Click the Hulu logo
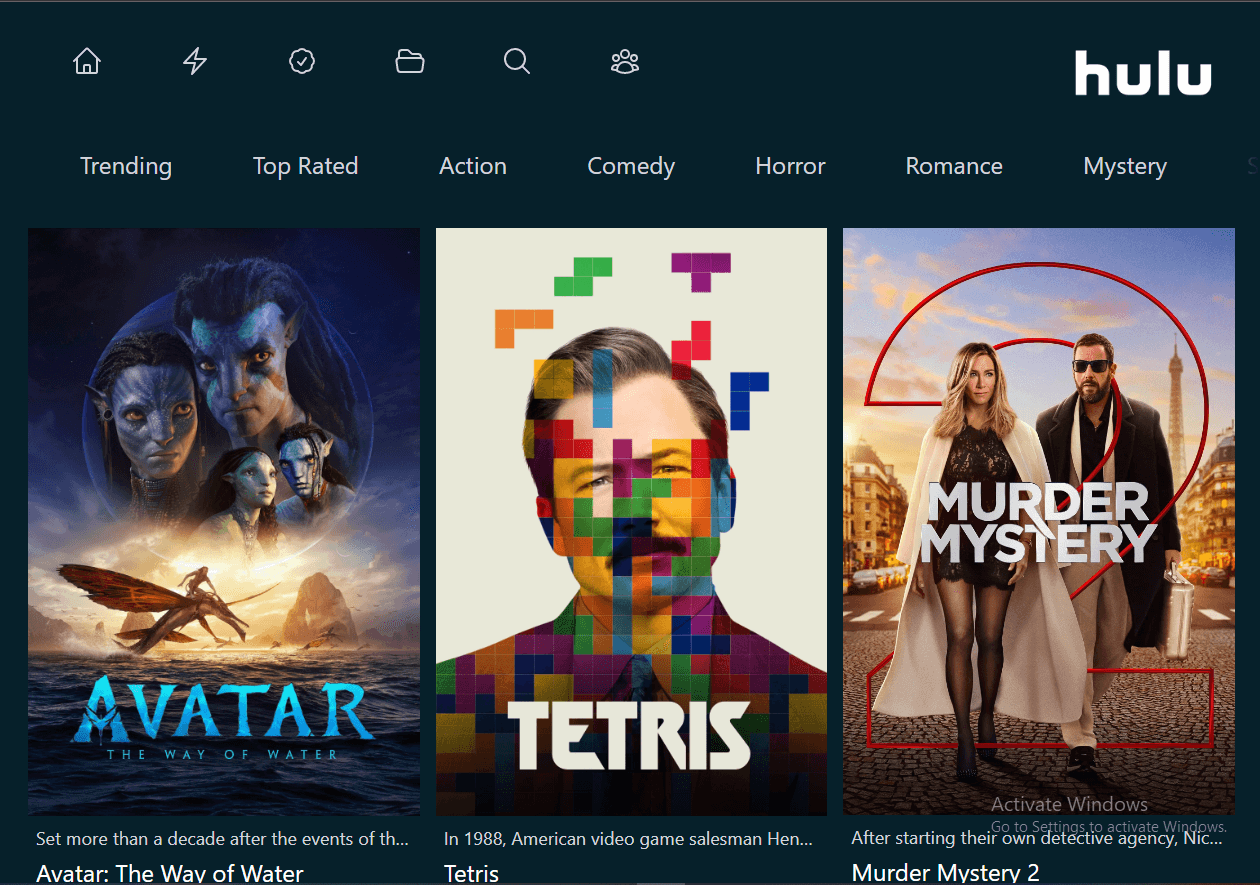Viewport: 1260px width, 885px height. pos(1143,73)
